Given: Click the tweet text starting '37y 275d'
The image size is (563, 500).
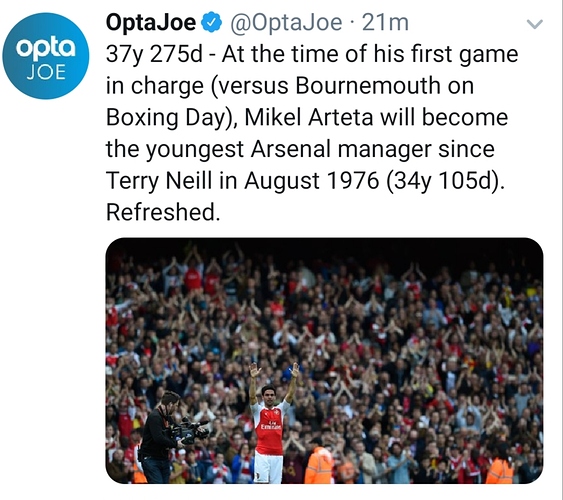Looking at the screenshot, I should coord(312,133).
